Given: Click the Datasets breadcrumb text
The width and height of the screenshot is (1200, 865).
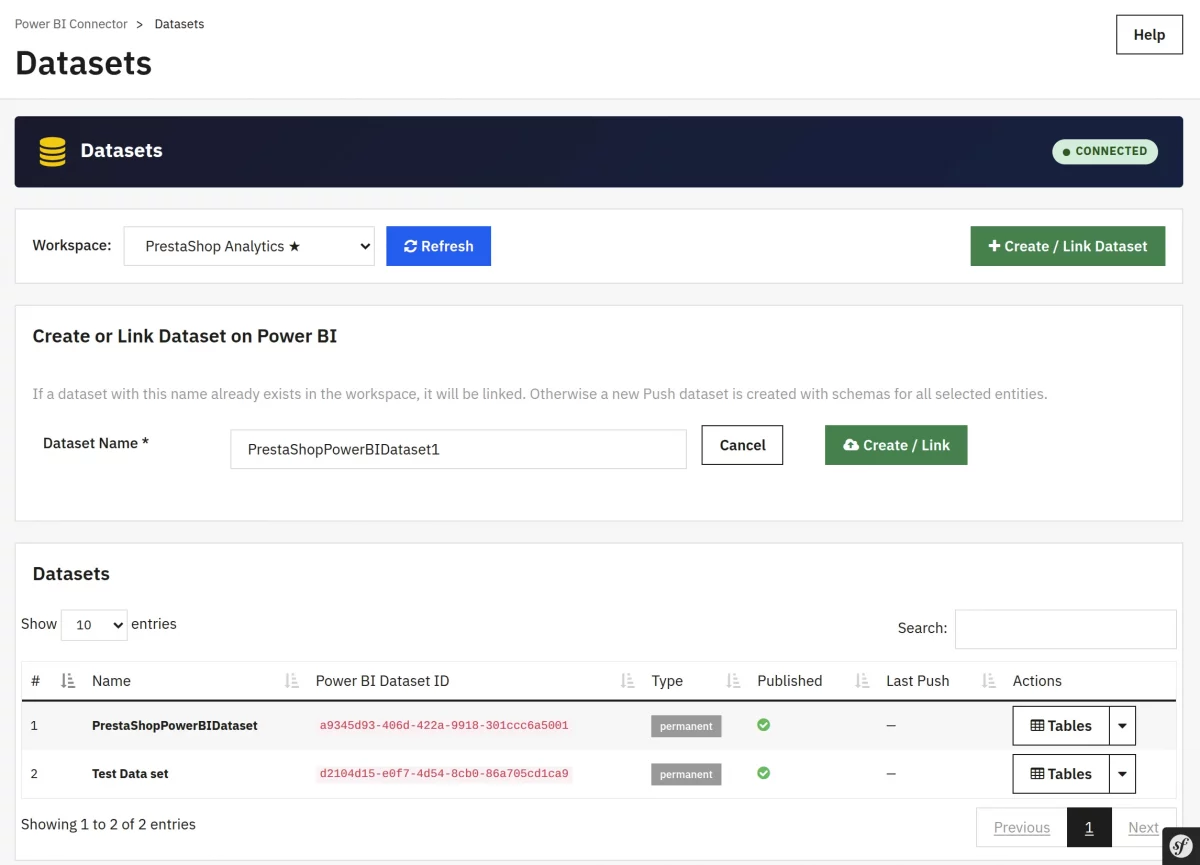Looking at the screenshot, I should point(179,24).
